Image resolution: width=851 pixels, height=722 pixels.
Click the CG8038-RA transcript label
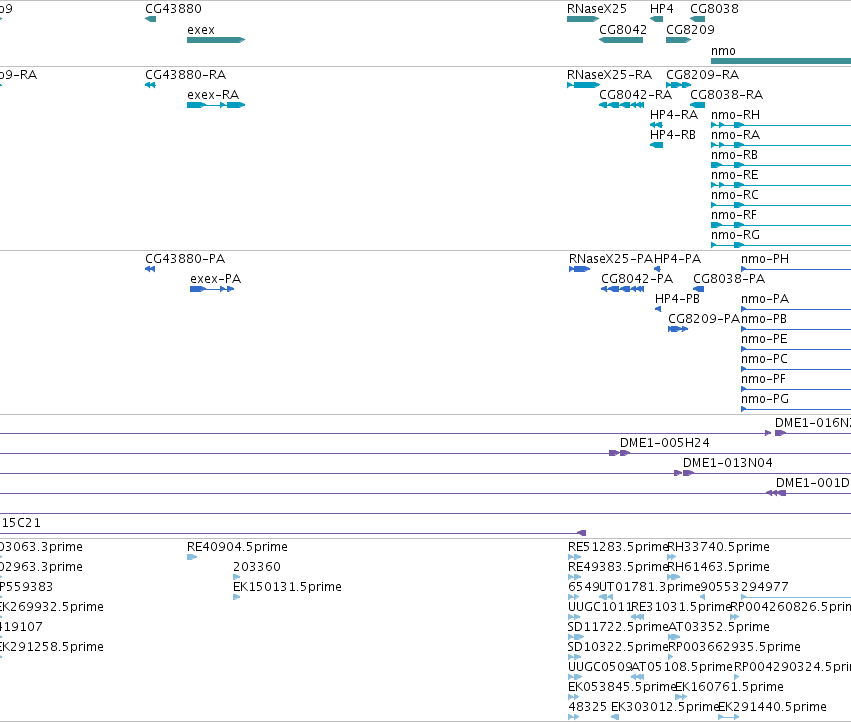point(727,95)
